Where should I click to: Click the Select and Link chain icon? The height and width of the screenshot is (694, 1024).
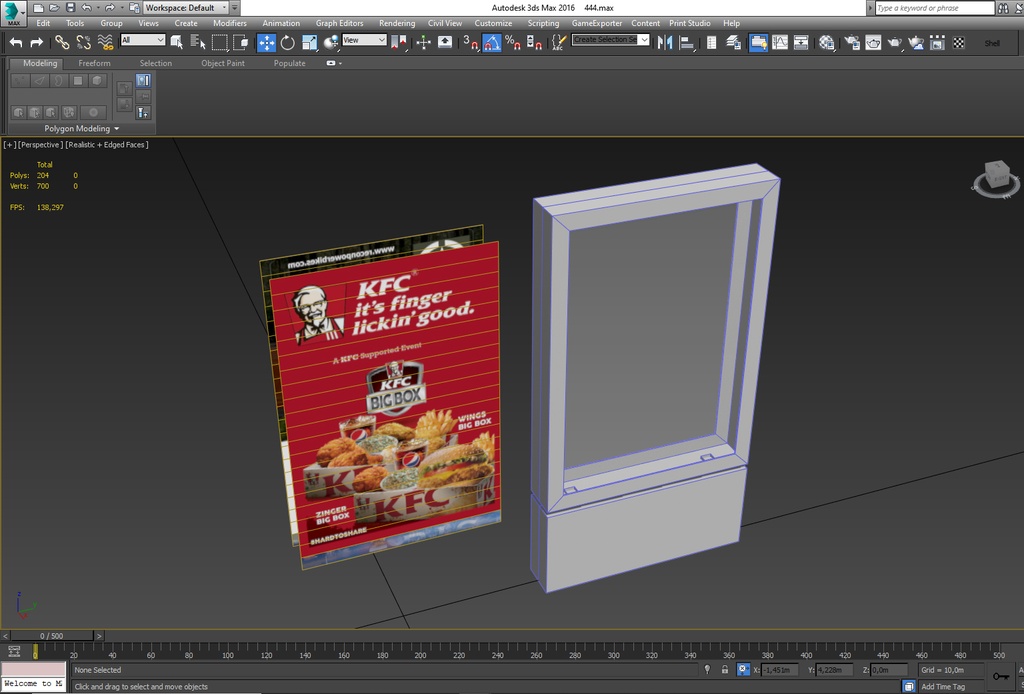pyautogui.click(x=62, y=42)
